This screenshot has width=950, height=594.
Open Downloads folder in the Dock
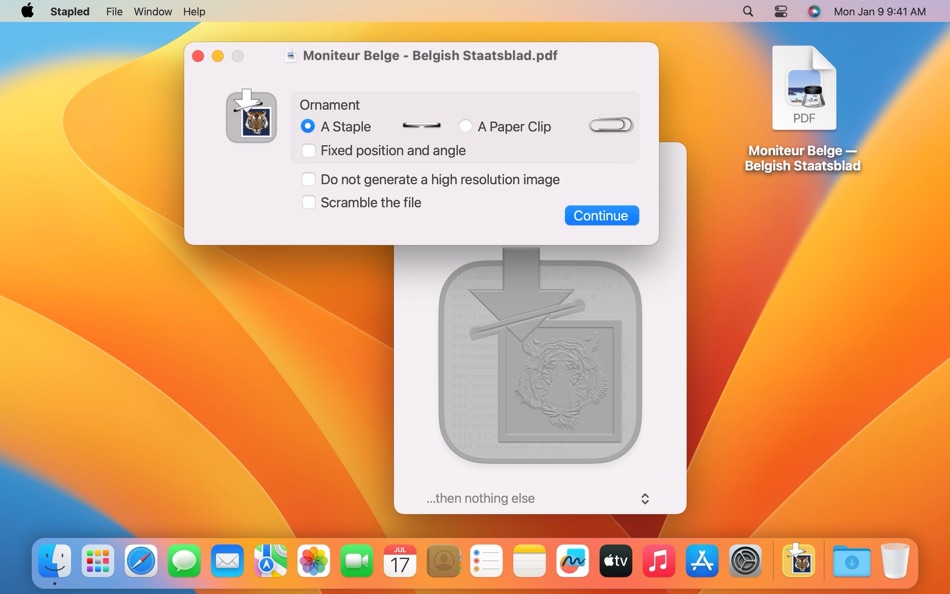[x=852, y=561]
